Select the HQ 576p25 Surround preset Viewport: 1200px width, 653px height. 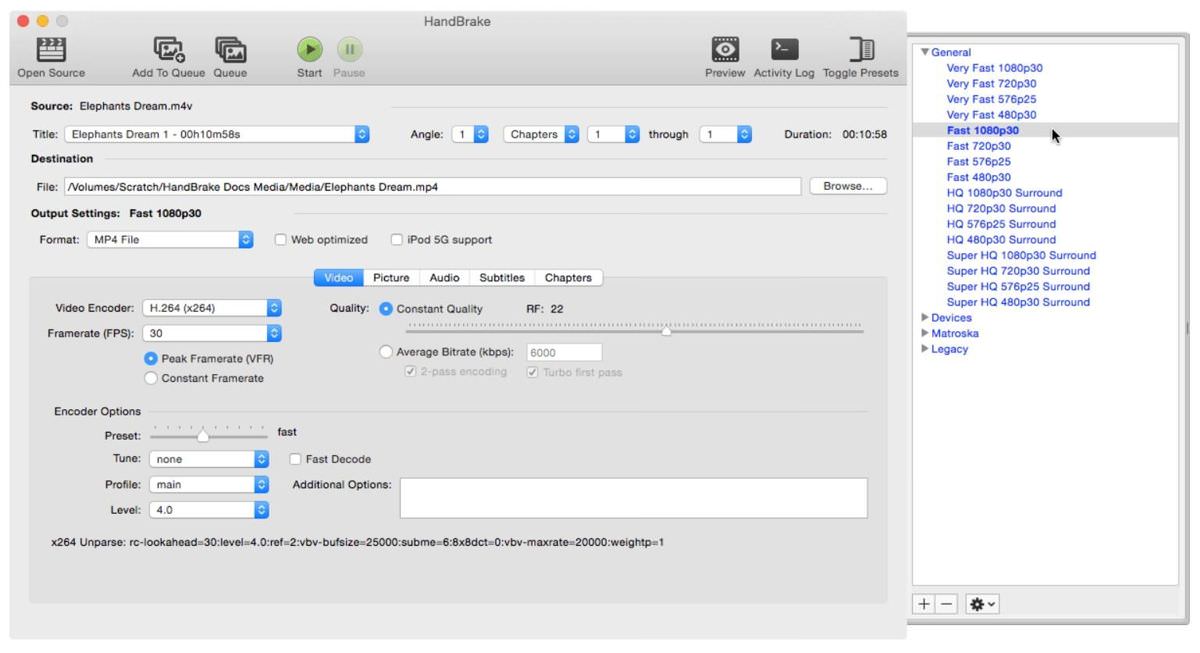(x=1001, y=224)
